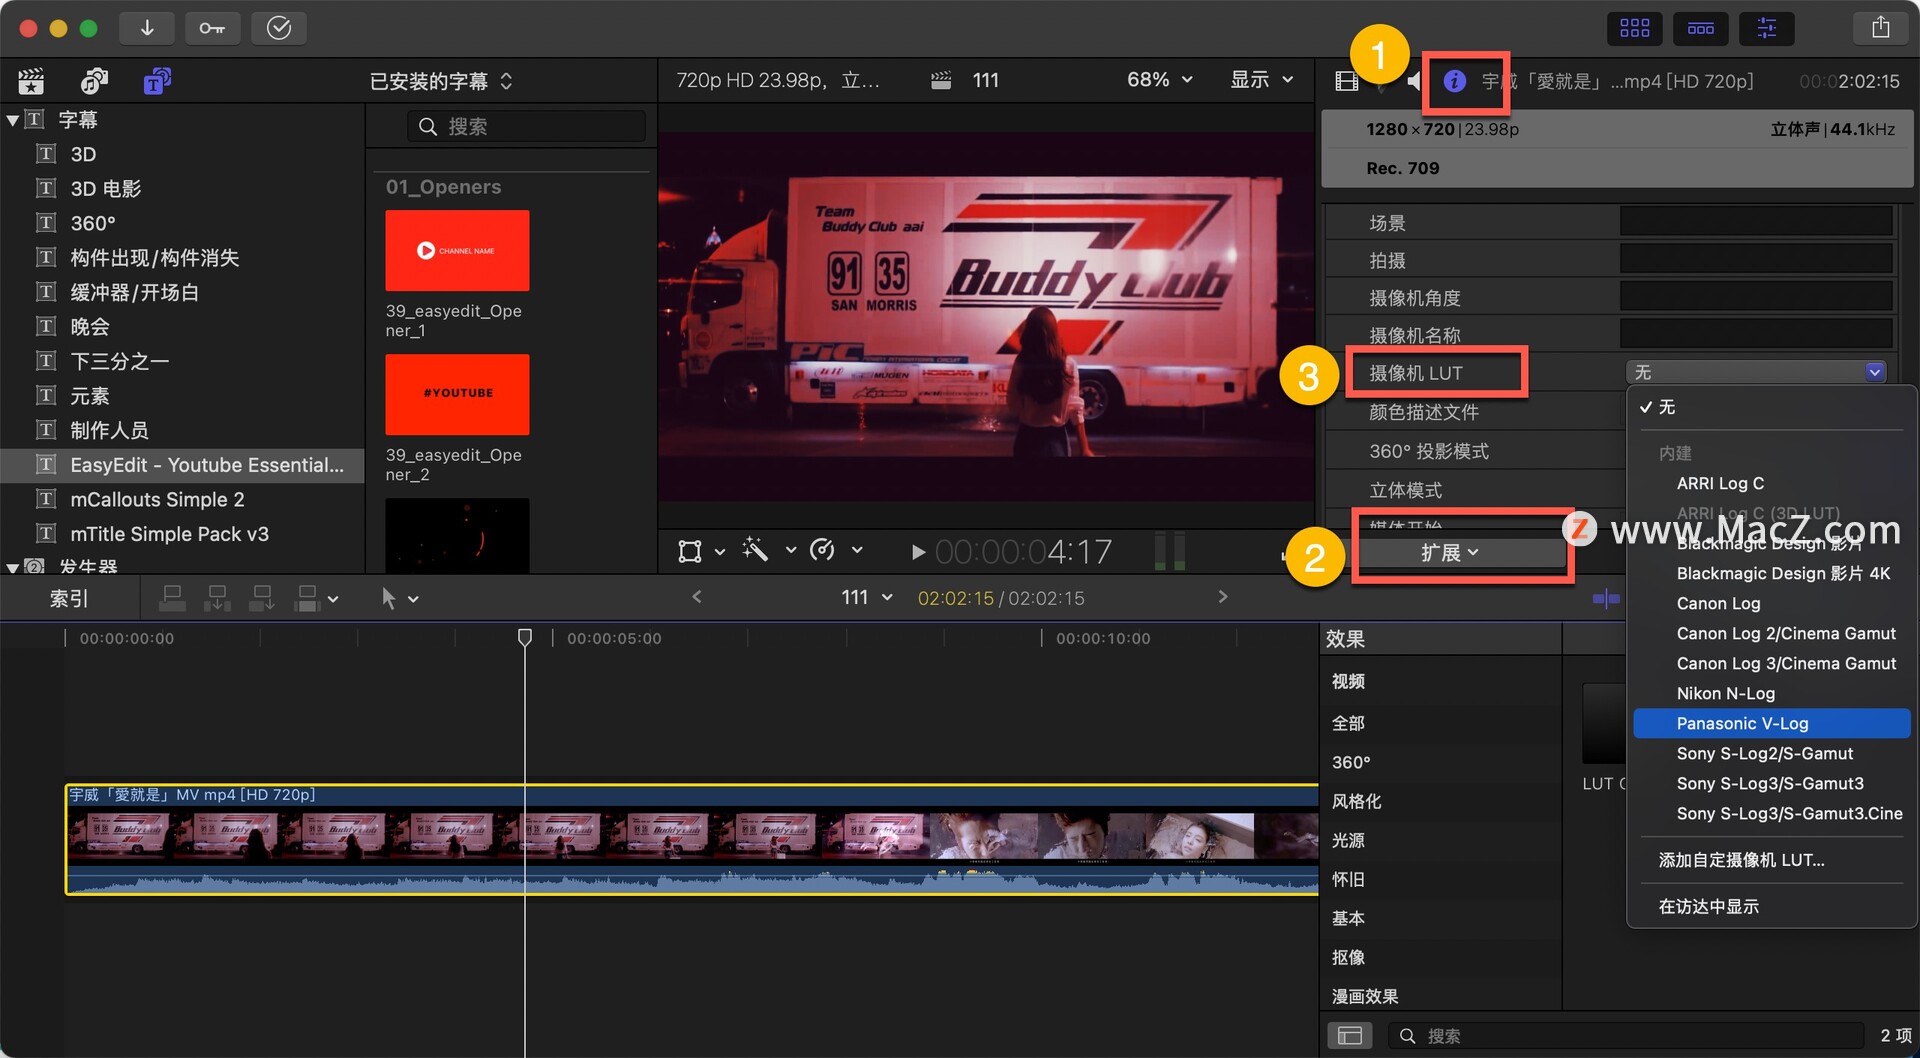
Task: Open background tasks circled-check icon
Action: 278,28
